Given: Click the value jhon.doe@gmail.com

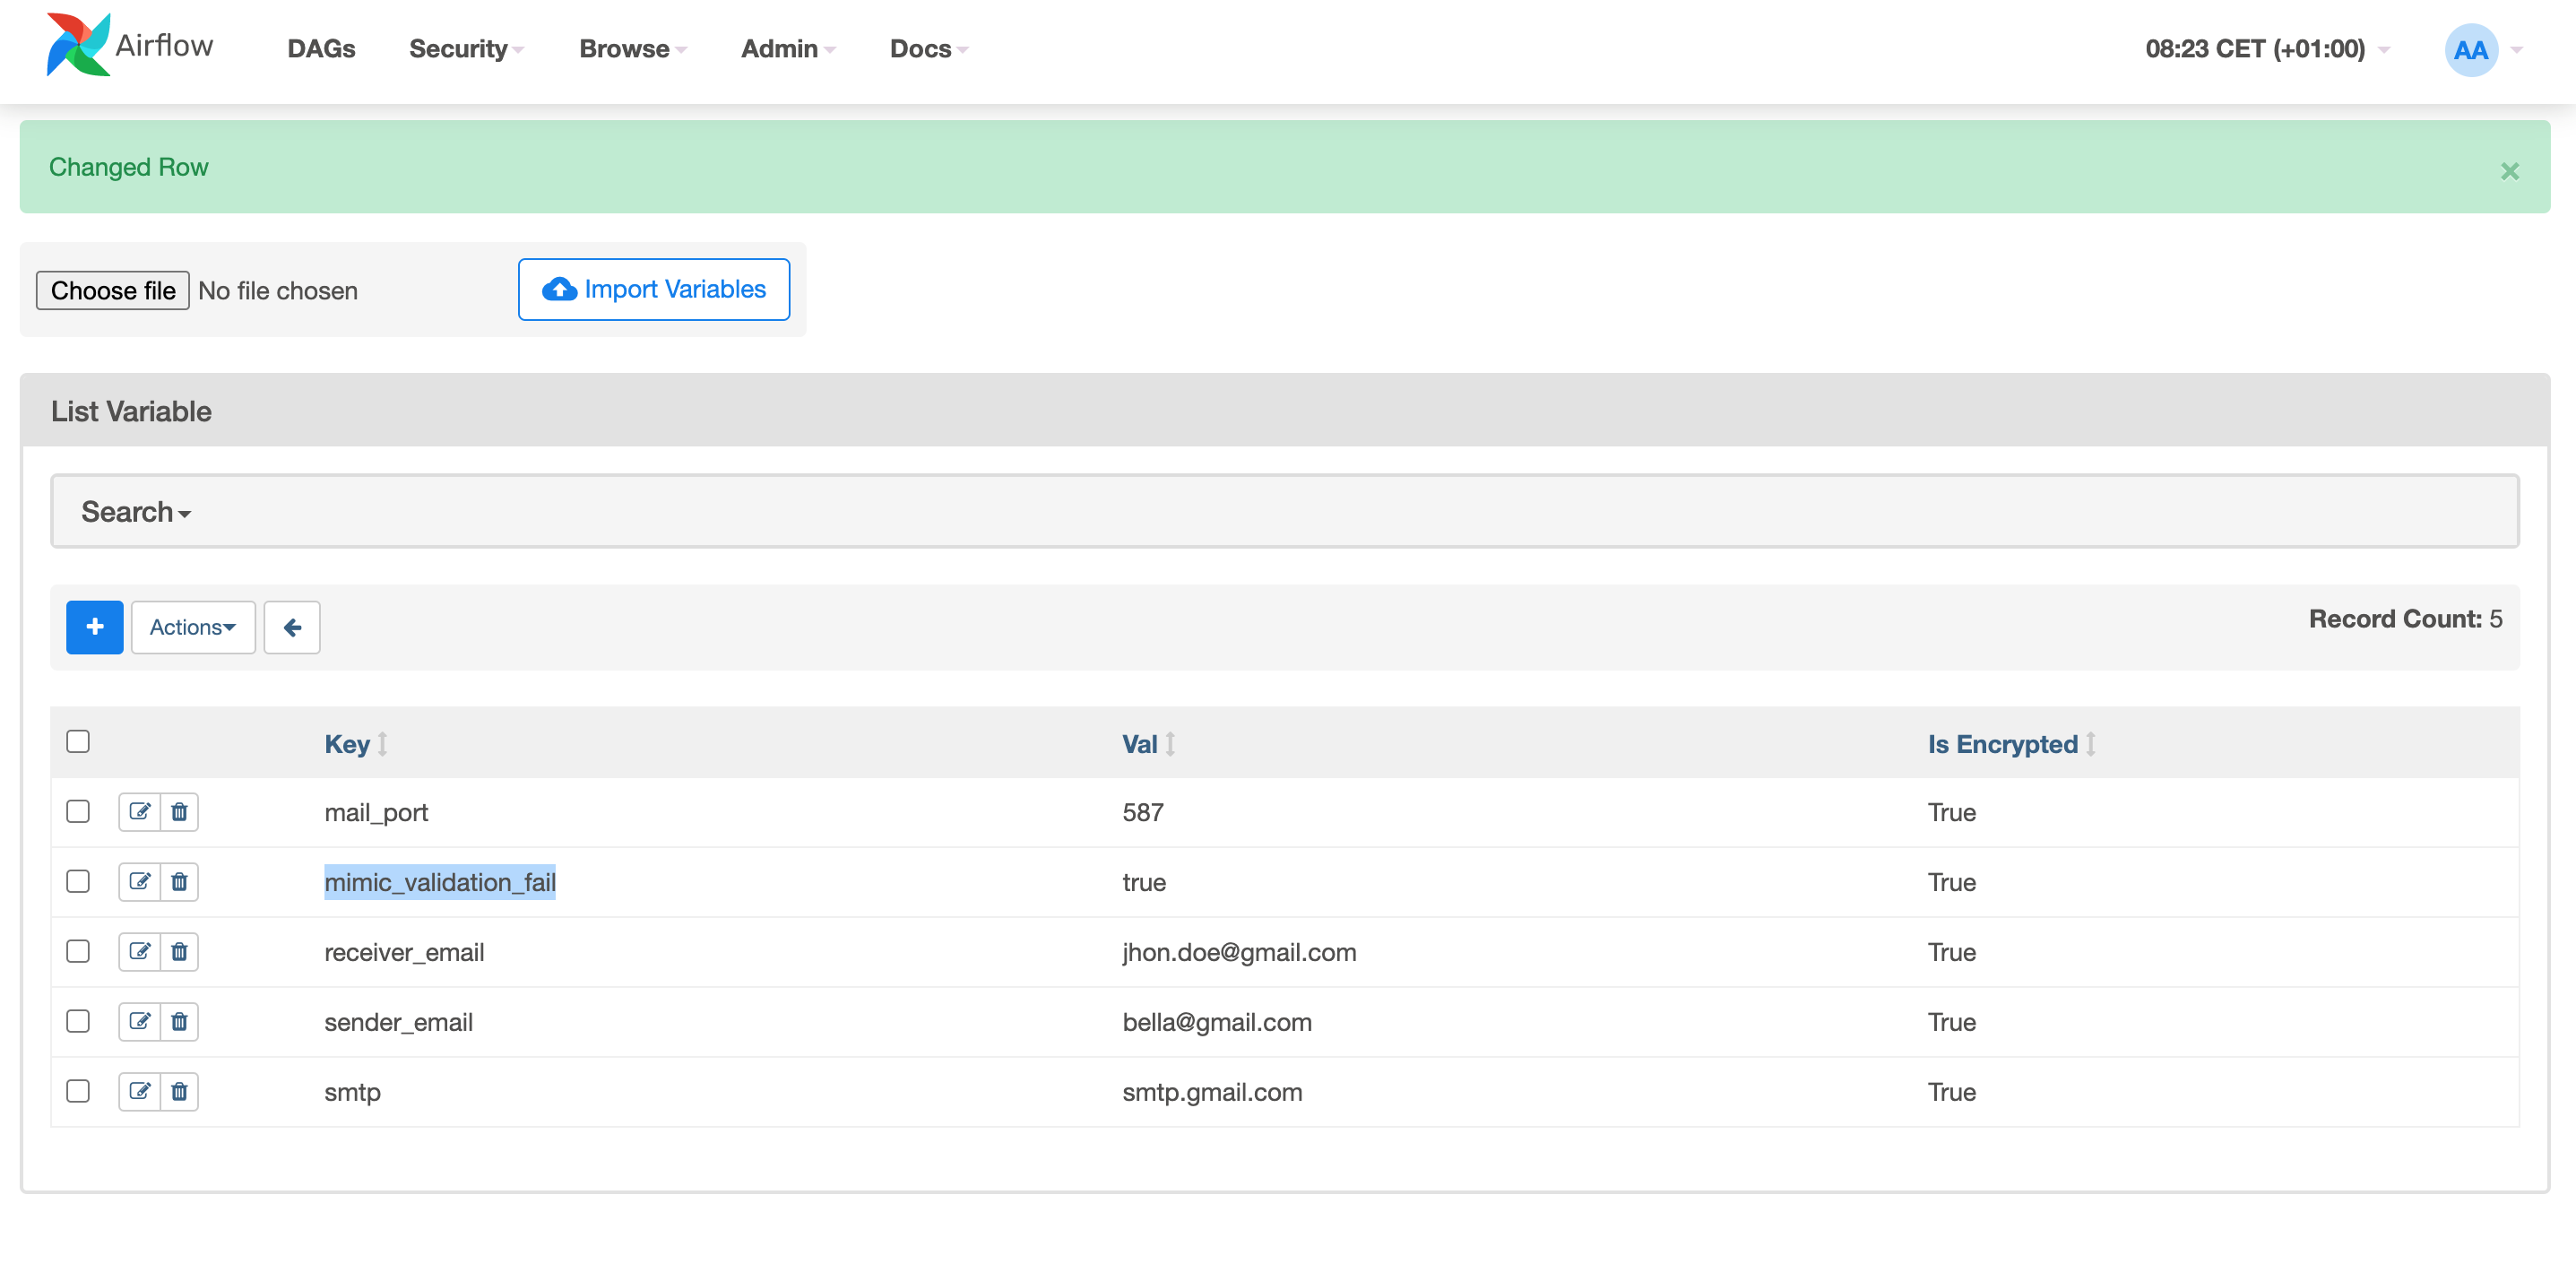Looking at the screenshot, I should pyautogui.click(x=1239, y=952).
